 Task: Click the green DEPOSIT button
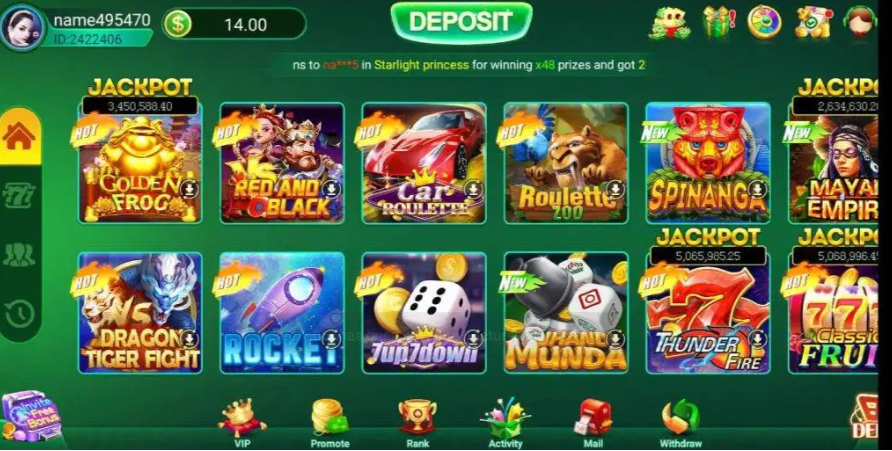[461, 22]
